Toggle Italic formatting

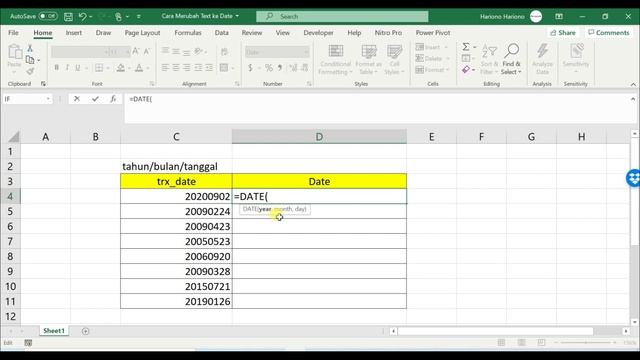coord(67,68)
